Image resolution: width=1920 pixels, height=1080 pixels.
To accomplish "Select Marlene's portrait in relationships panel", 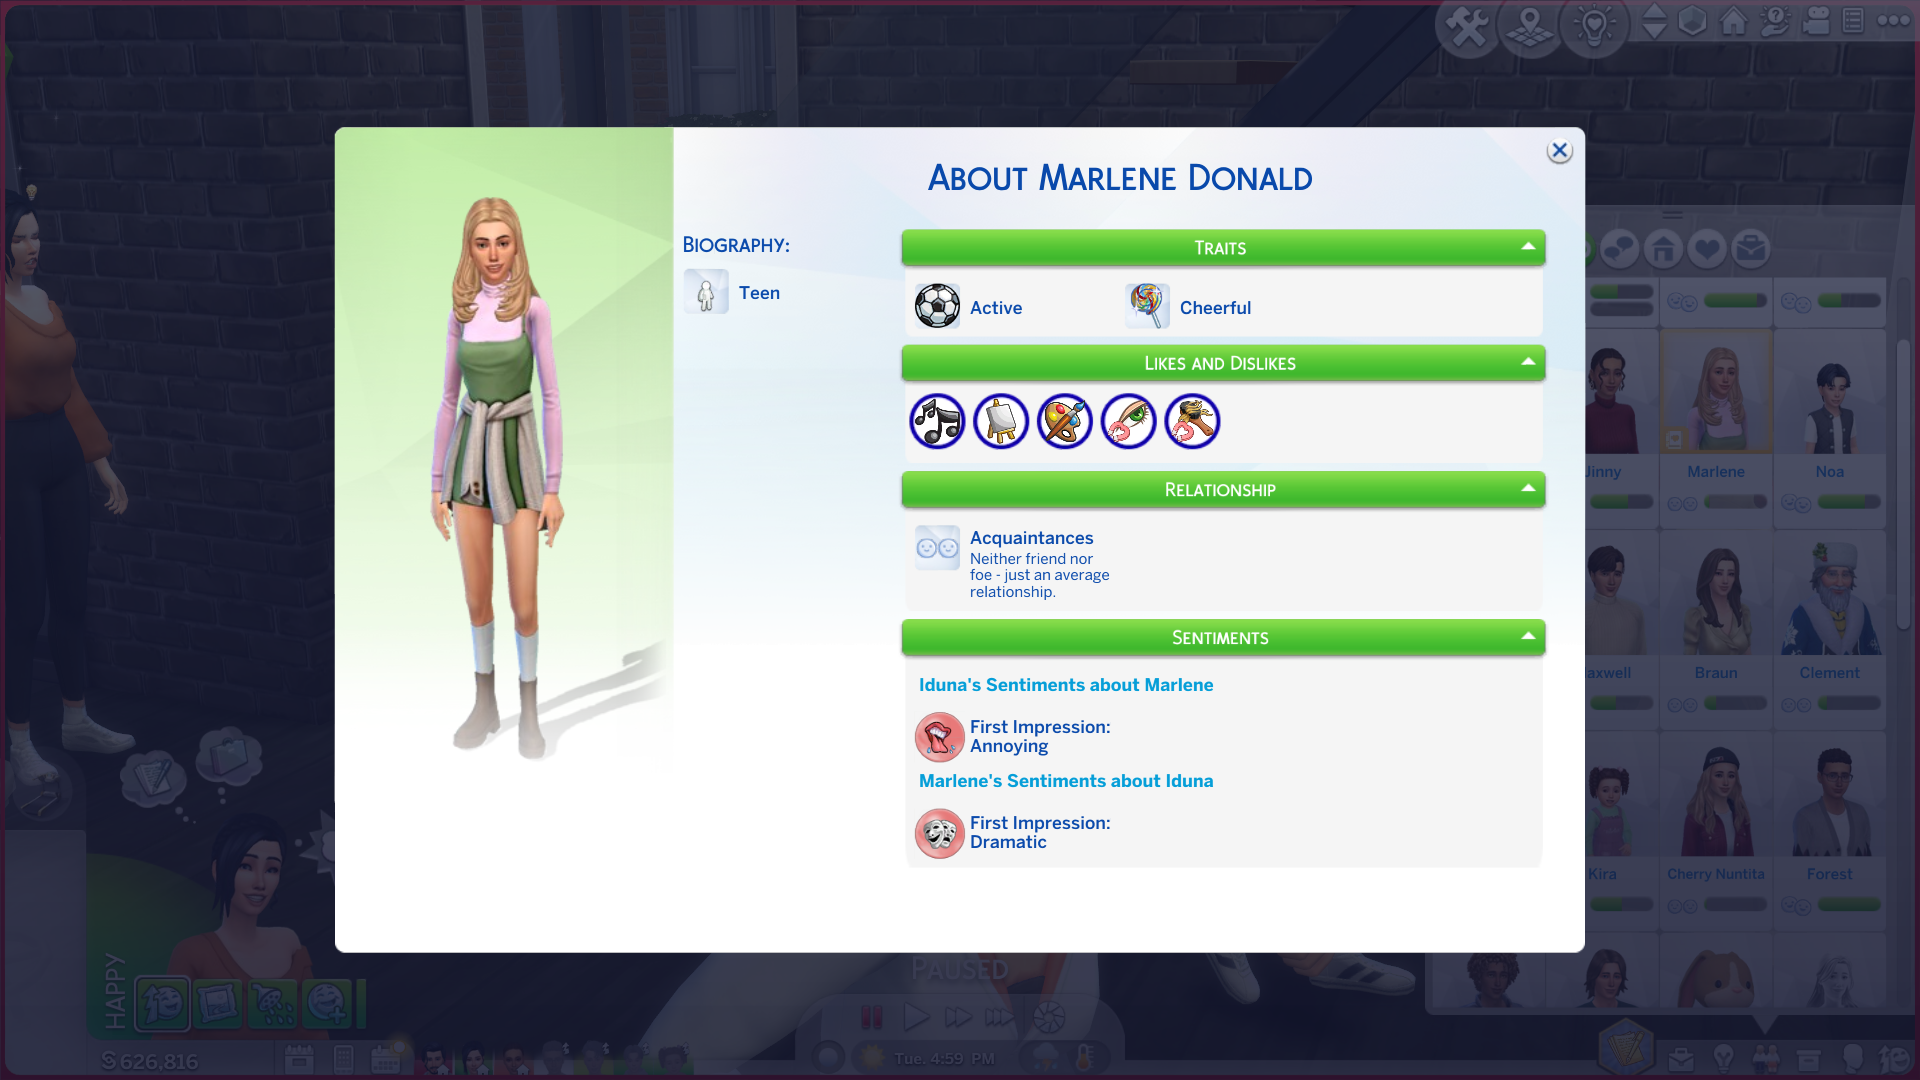I will point(1716,393).
